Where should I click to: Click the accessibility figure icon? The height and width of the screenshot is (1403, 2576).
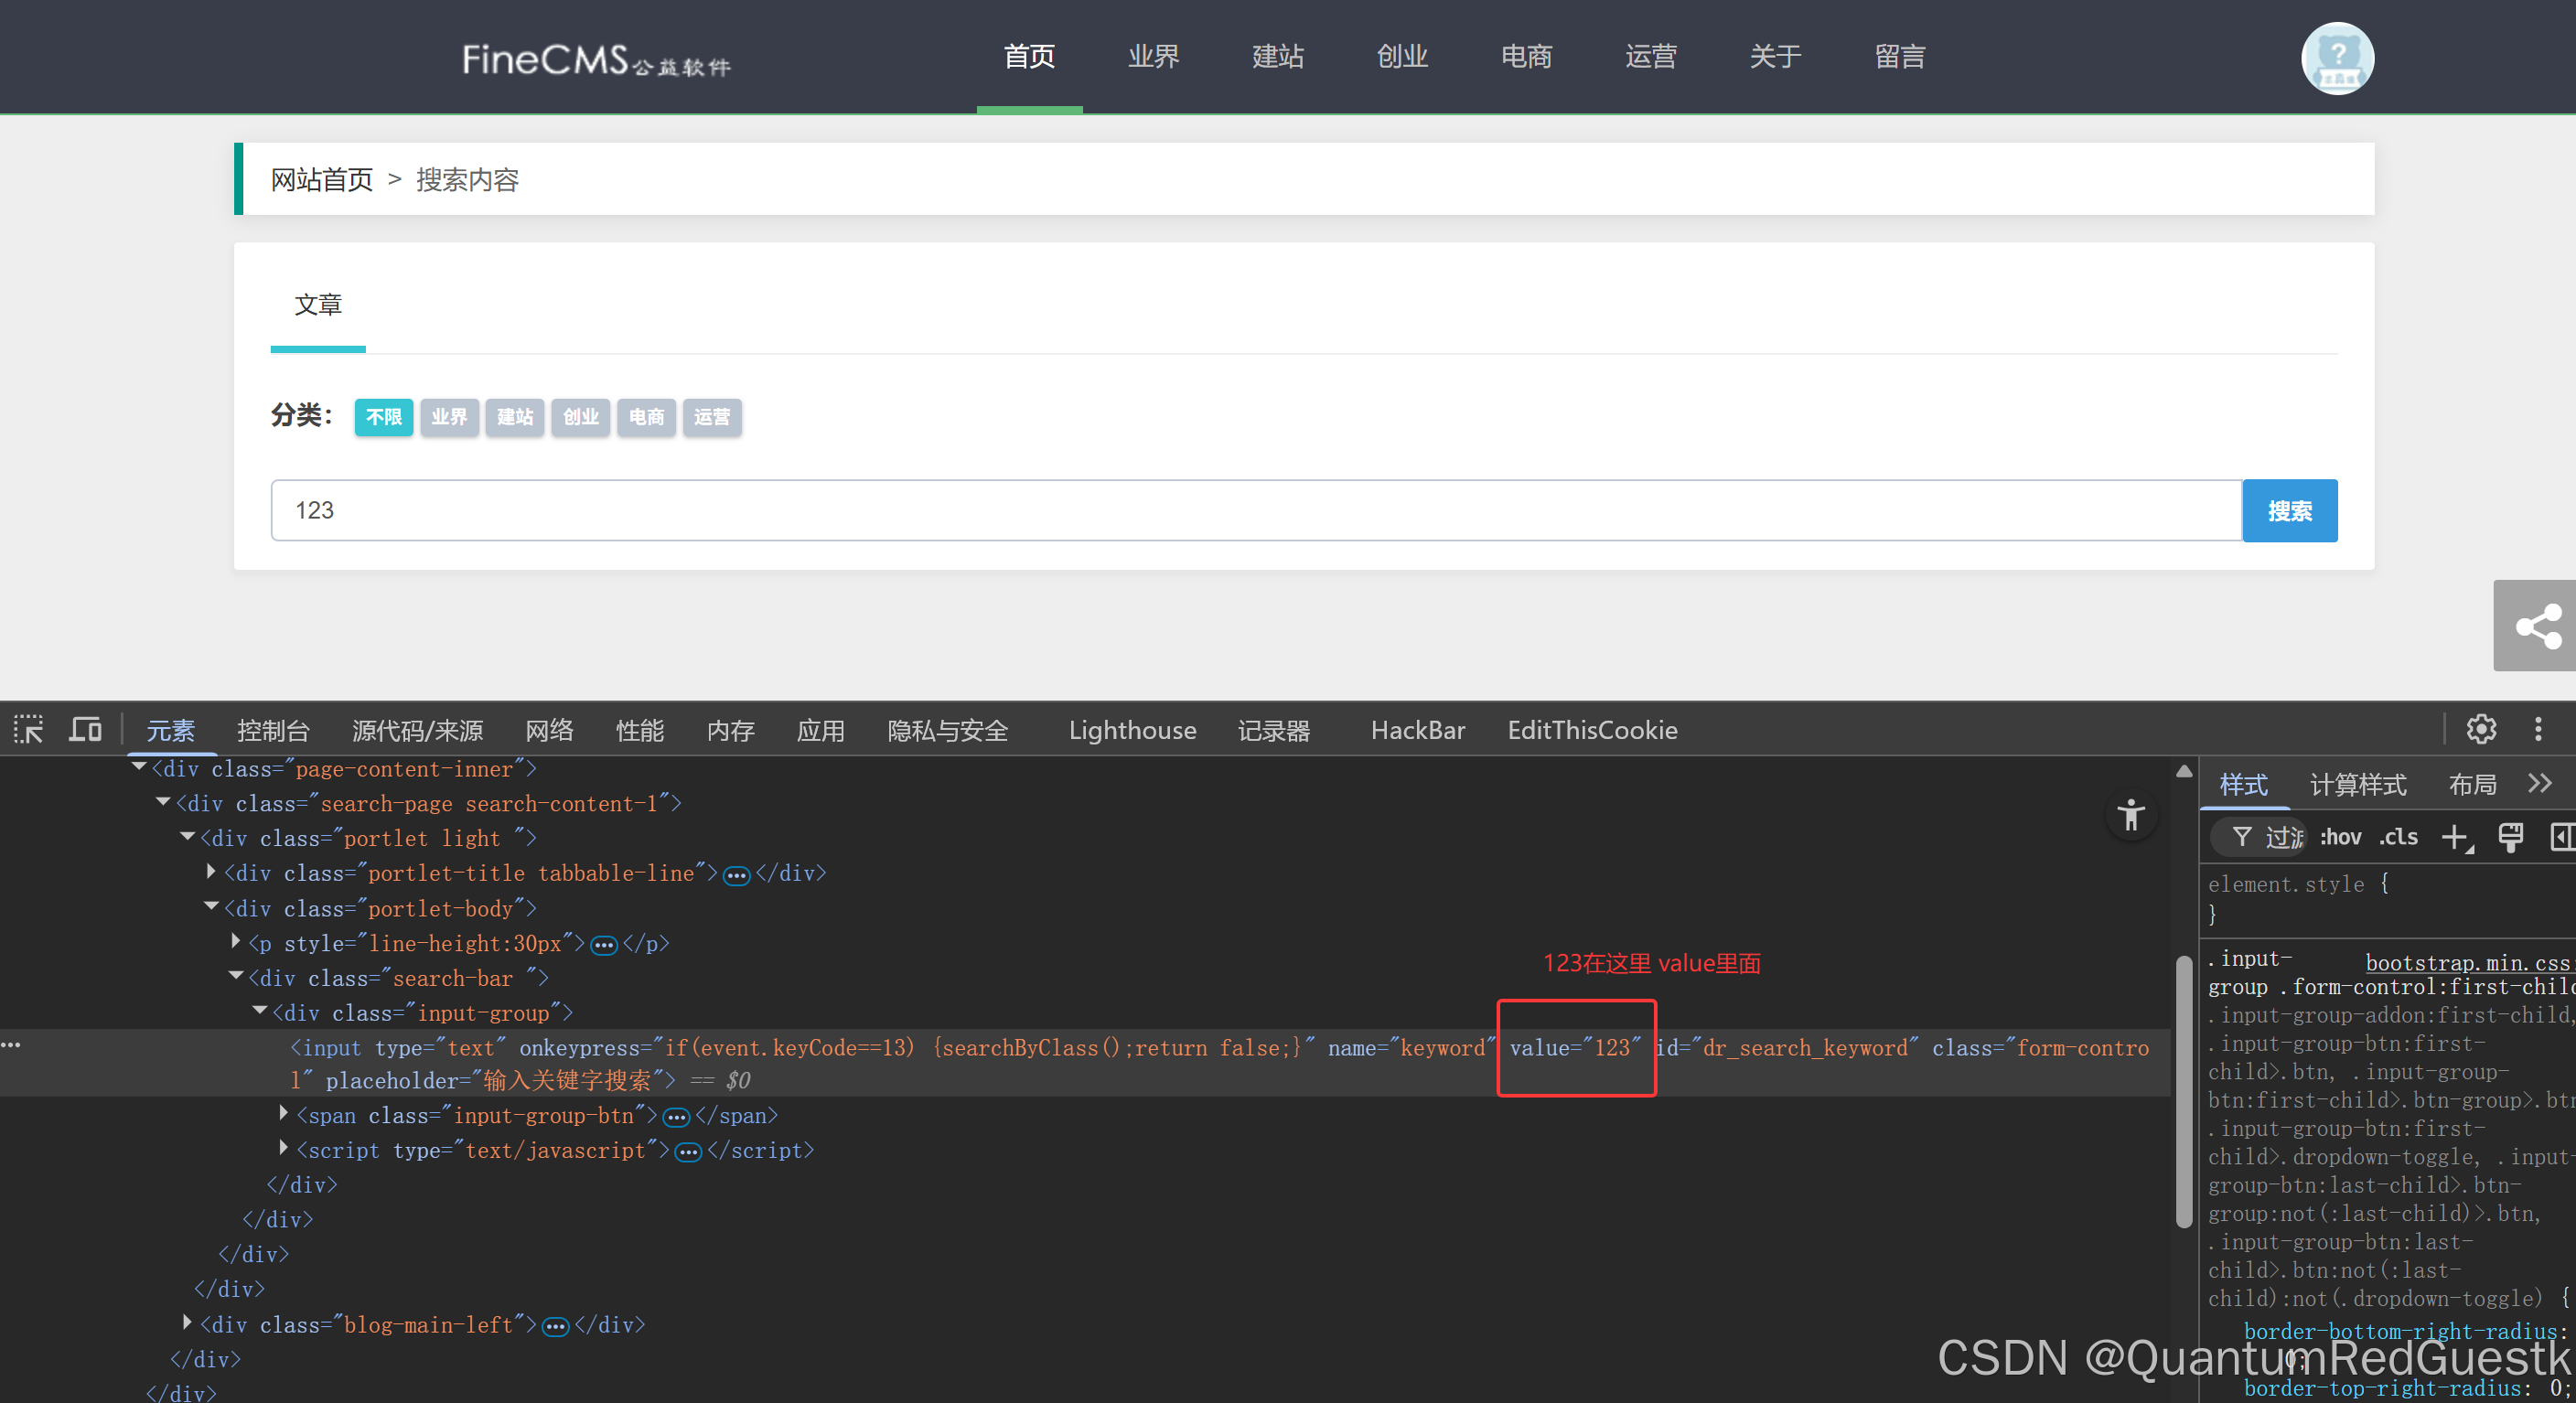tap(2131, 815)
